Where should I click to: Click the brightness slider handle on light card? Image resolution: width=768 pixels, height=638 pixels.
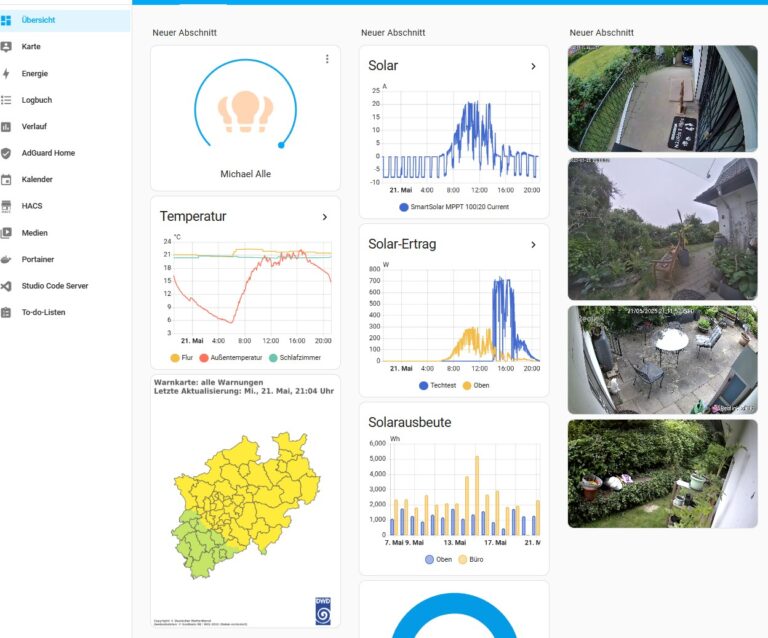pos(281,145)
